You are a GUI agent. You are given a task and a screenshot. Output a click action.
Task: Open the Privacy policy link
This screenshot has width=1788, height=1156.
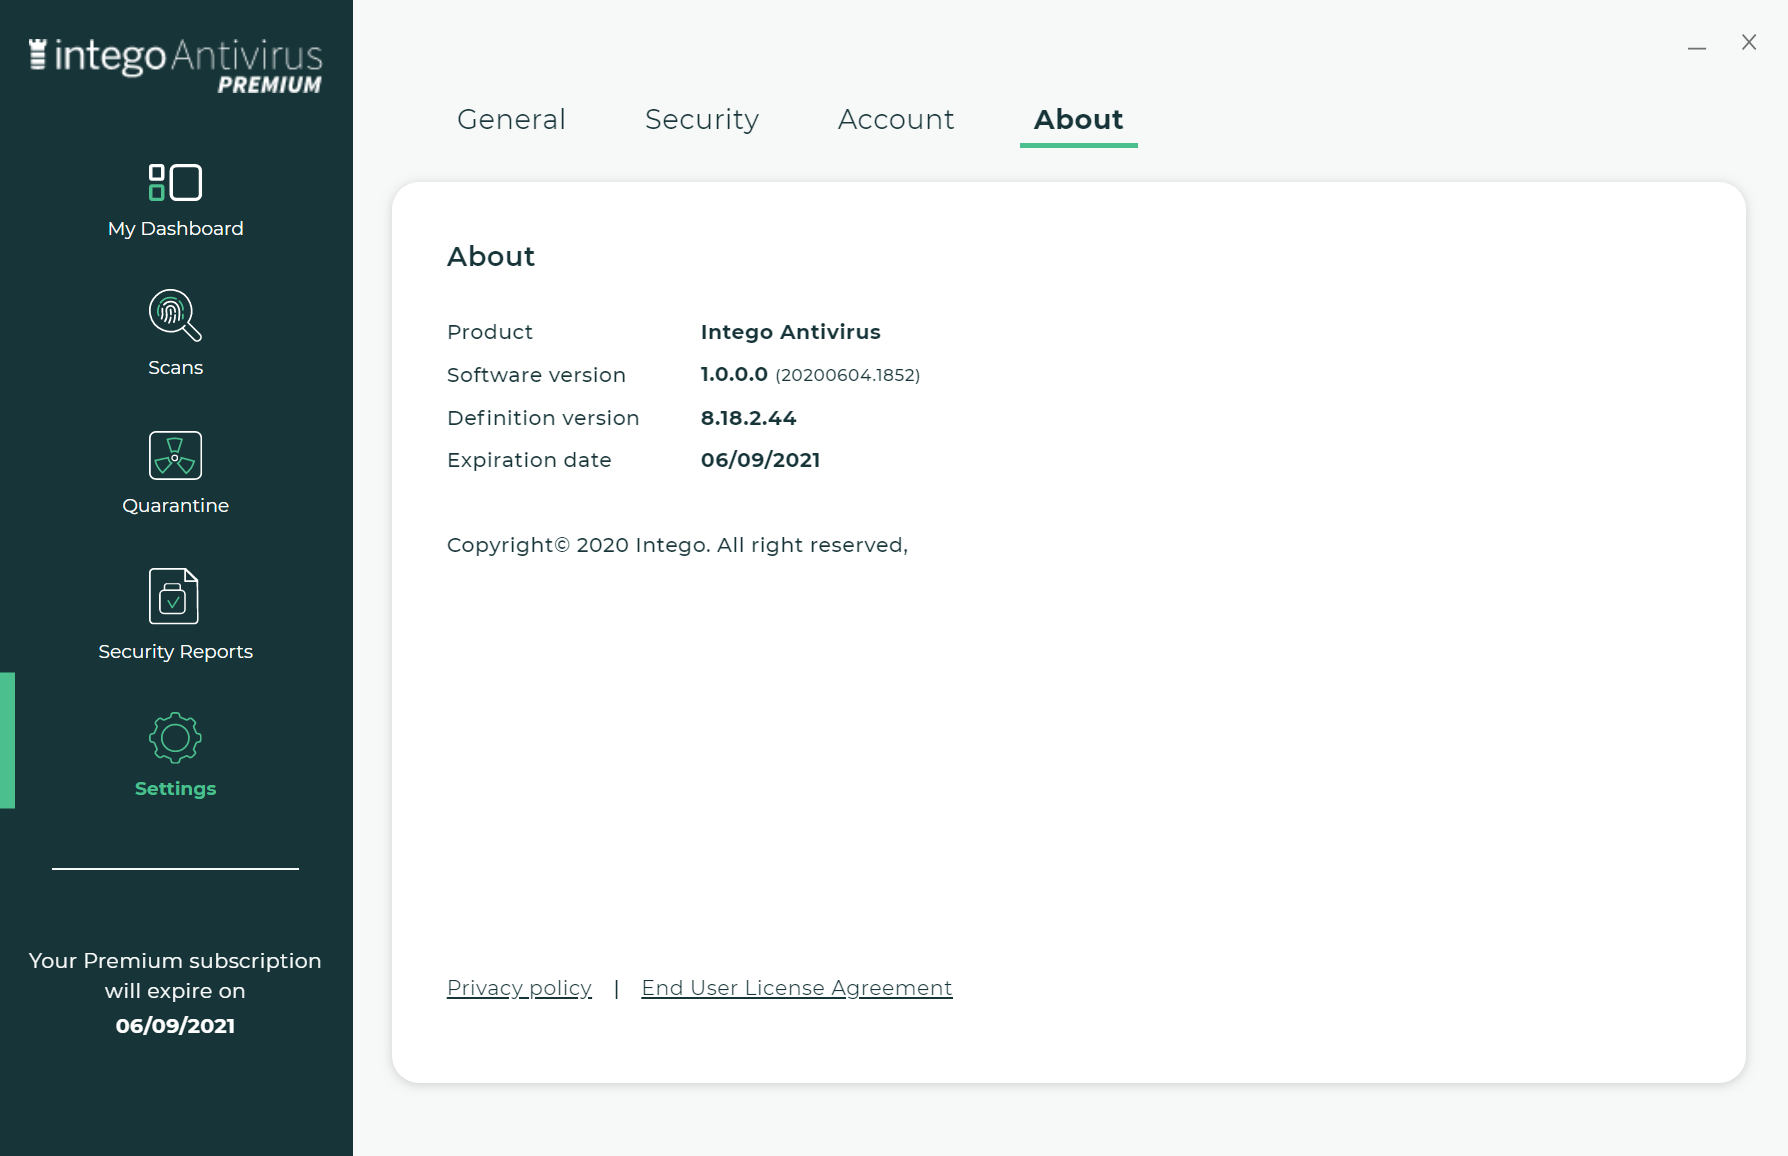519,988
